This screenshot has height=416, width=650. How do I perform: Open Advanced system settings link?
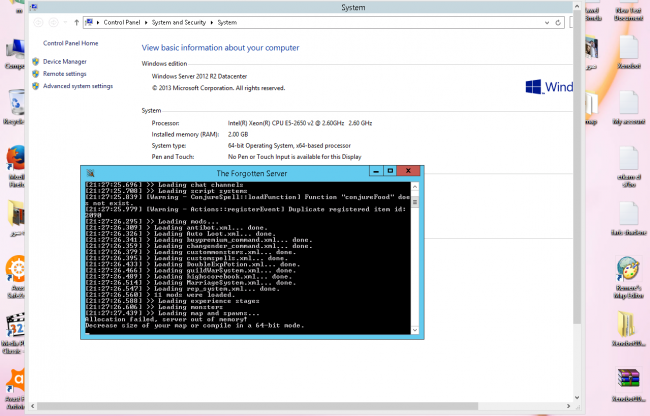coord(78,86)
